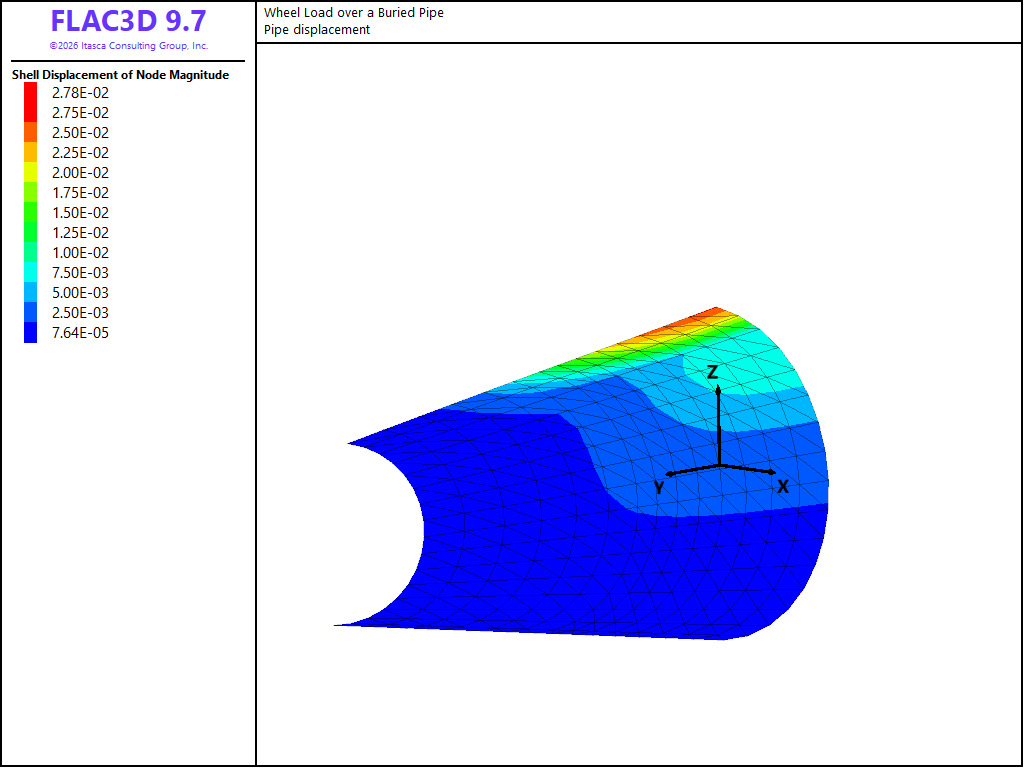Click the orange 2.50E-02 legend swatch
Viewport: 1024px width, 768px height.
[31, 133]
